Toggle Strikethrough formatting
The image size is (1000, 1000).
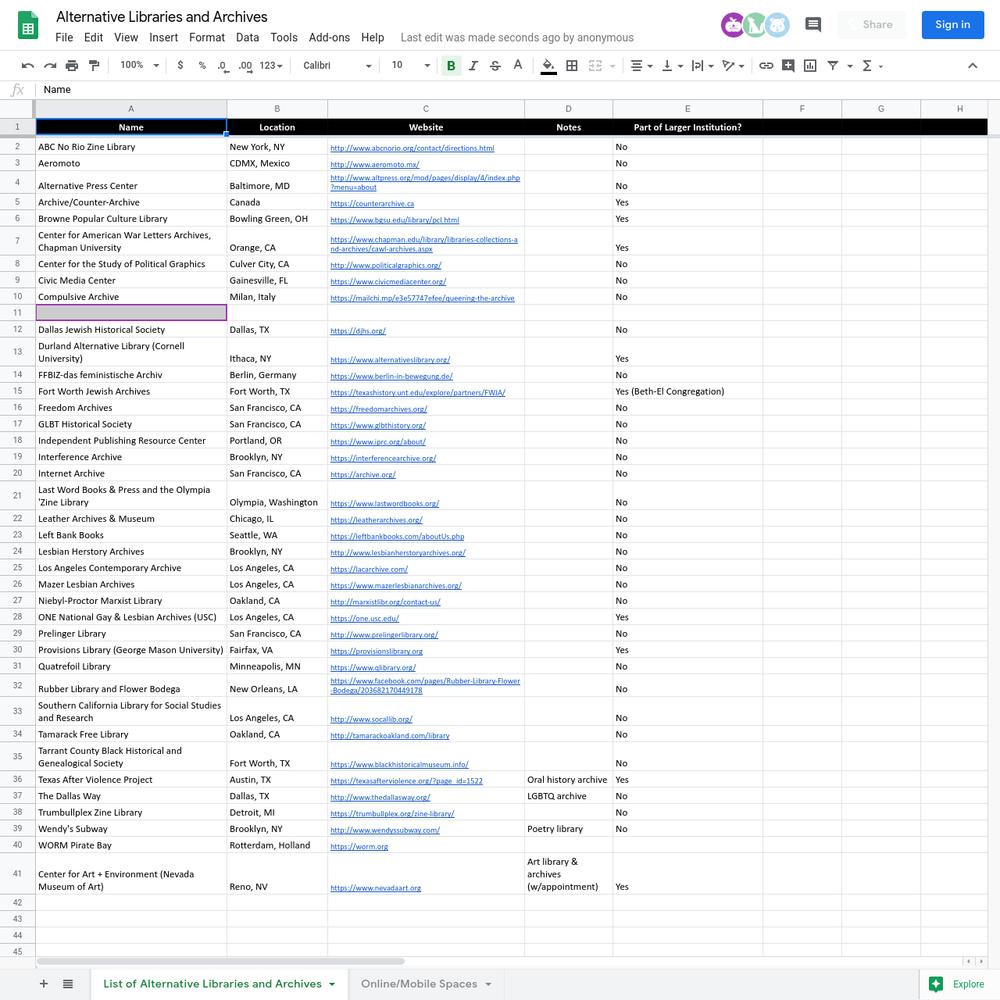coord(495,66)
